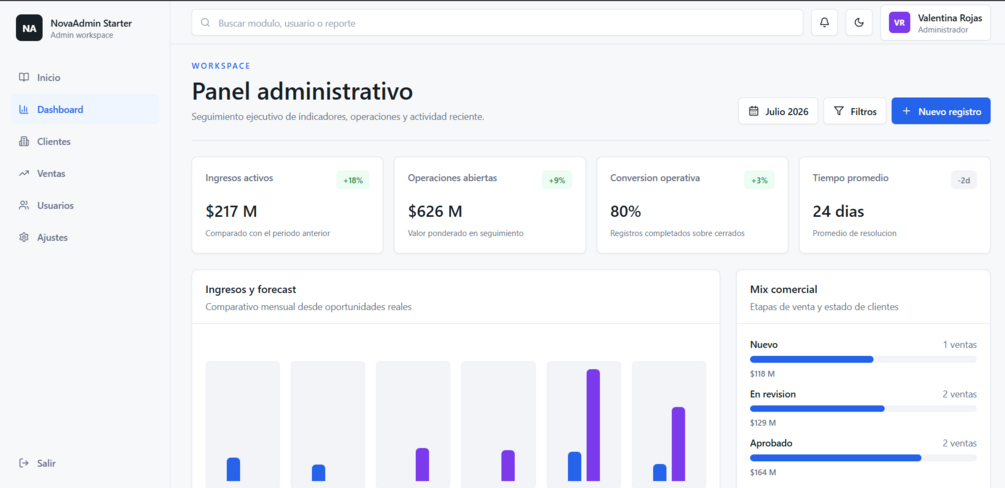Click the $118 M amount
1005x488 pixels.
point(763,374)
